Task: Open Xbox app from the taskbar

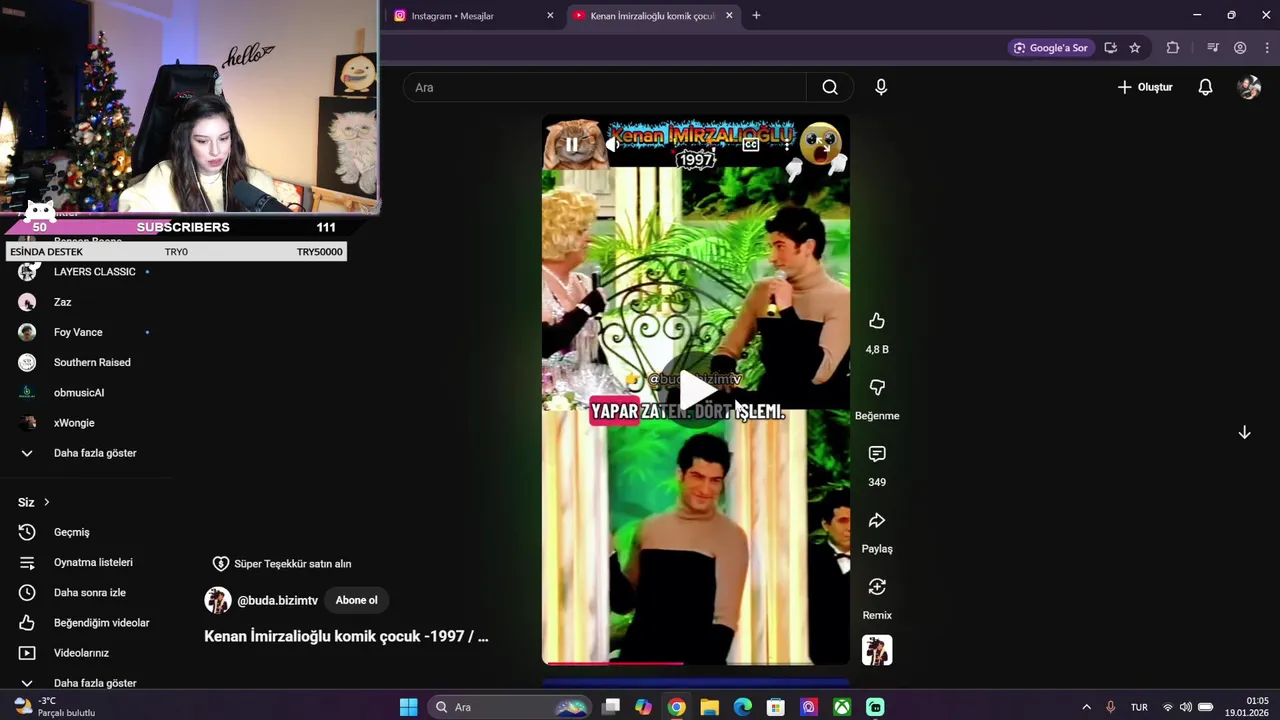Action: [x=842, y=707]
